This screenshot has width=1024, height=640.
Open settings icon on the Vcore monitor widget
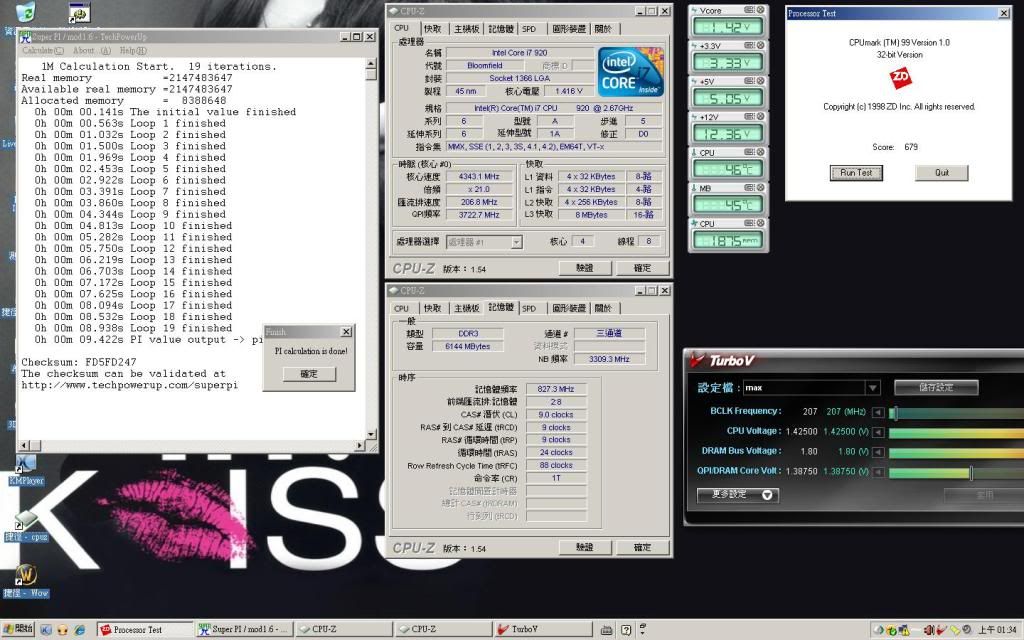(x=749, y=10)
